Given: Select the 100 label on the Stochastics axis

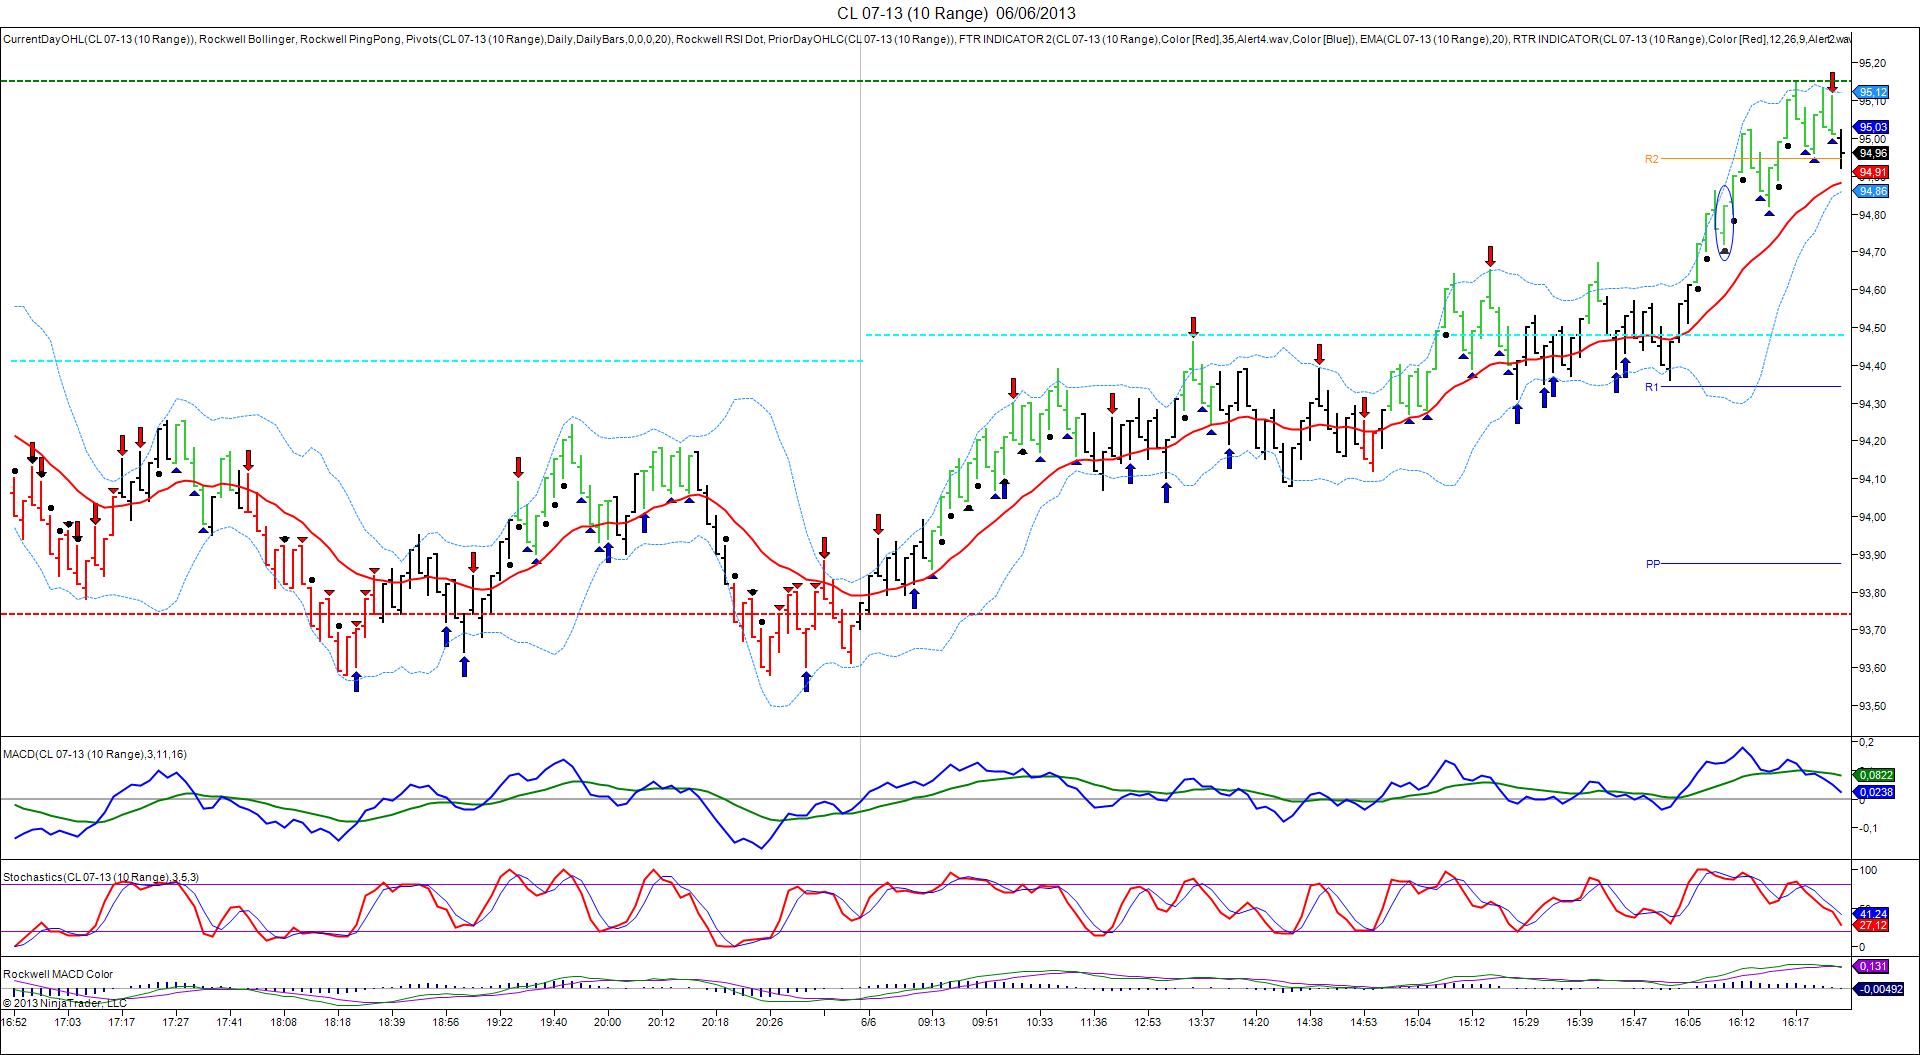Looking at the screenshot, I should pos(1867,871).
